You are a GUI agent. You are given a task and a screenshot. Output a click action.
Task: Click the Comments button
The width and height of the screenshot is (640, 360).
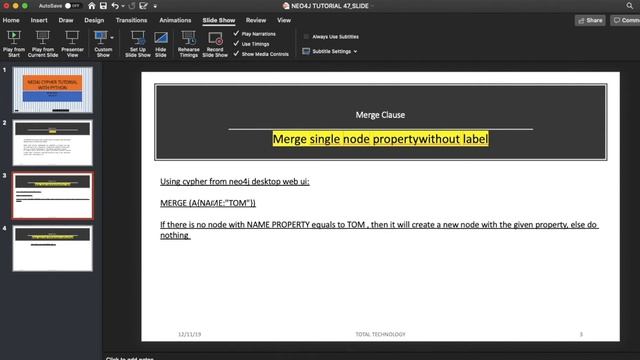tap(626, 20)
